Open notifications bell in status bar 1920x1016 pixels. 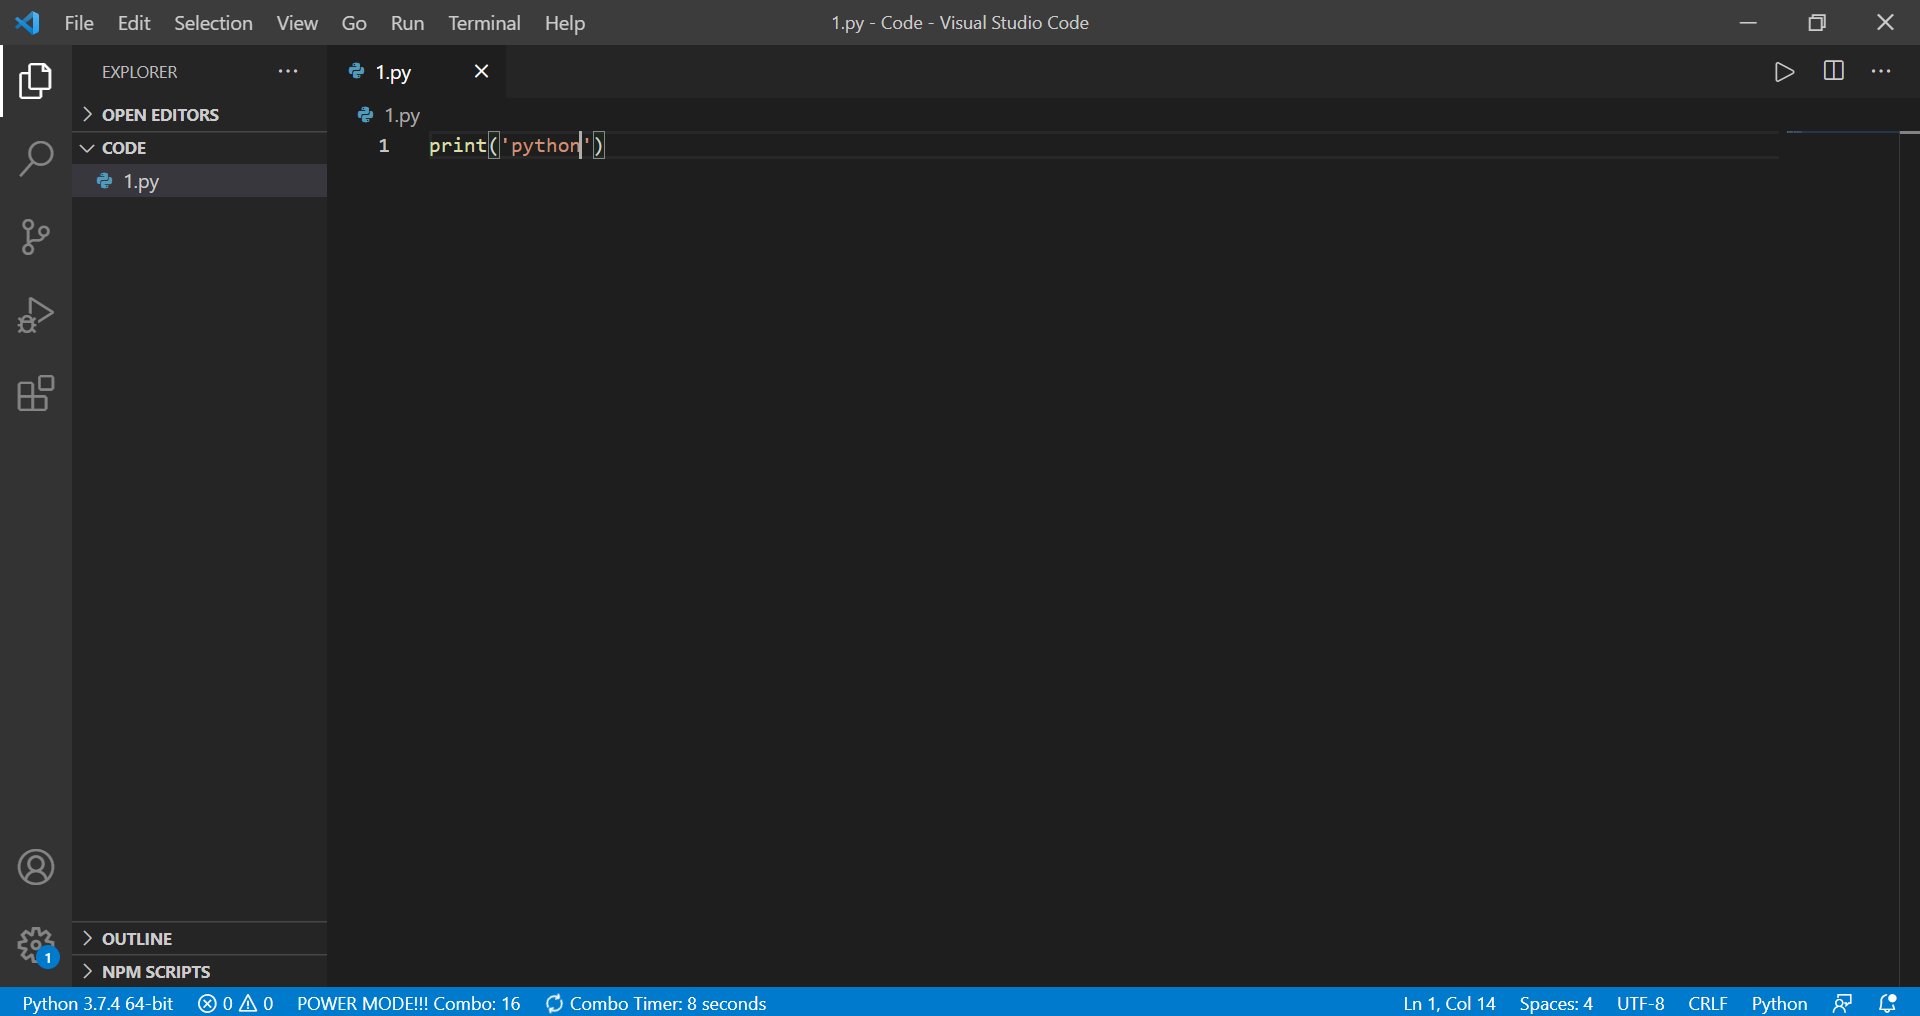click(x=1888, y=1003)
